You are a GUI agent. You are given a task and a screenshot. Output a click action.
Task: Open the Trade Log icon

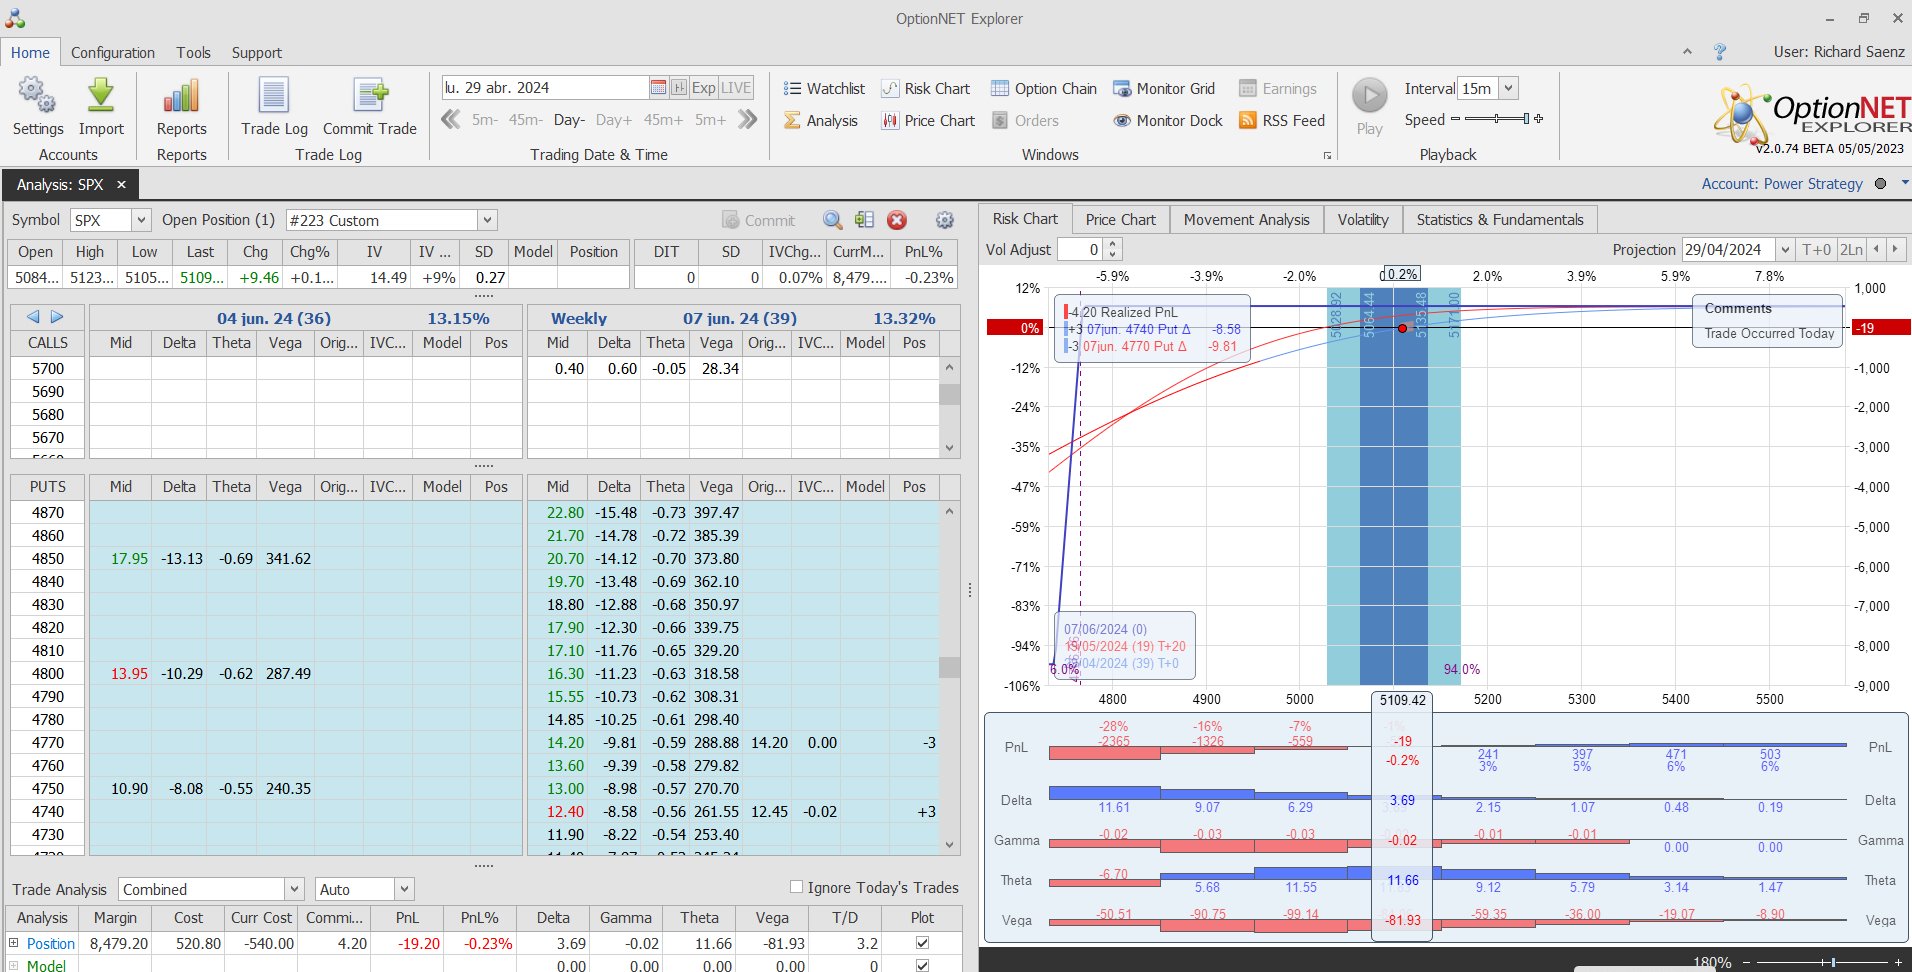(x=274, y=97)
